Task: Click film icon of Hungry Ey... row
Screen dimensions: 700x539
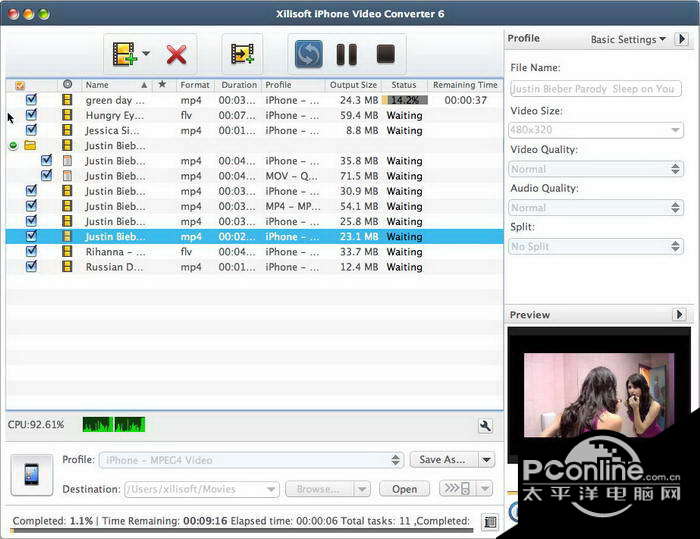Action: pos(67,115)
